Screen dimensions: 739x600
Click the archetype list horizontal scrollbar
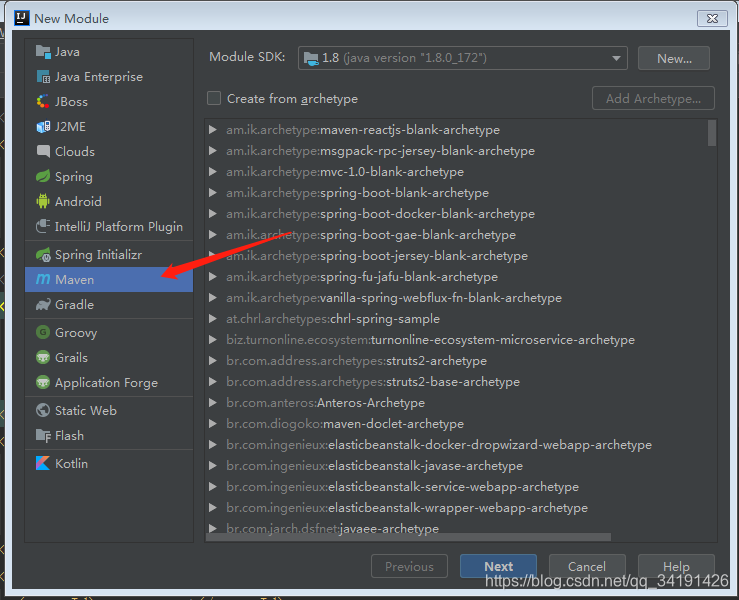pos(408,537)
